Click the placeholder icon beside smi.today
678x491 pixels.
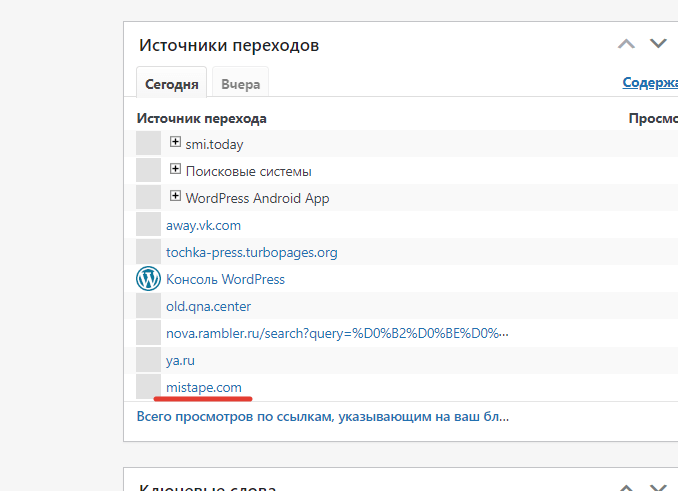coord(148,143)
